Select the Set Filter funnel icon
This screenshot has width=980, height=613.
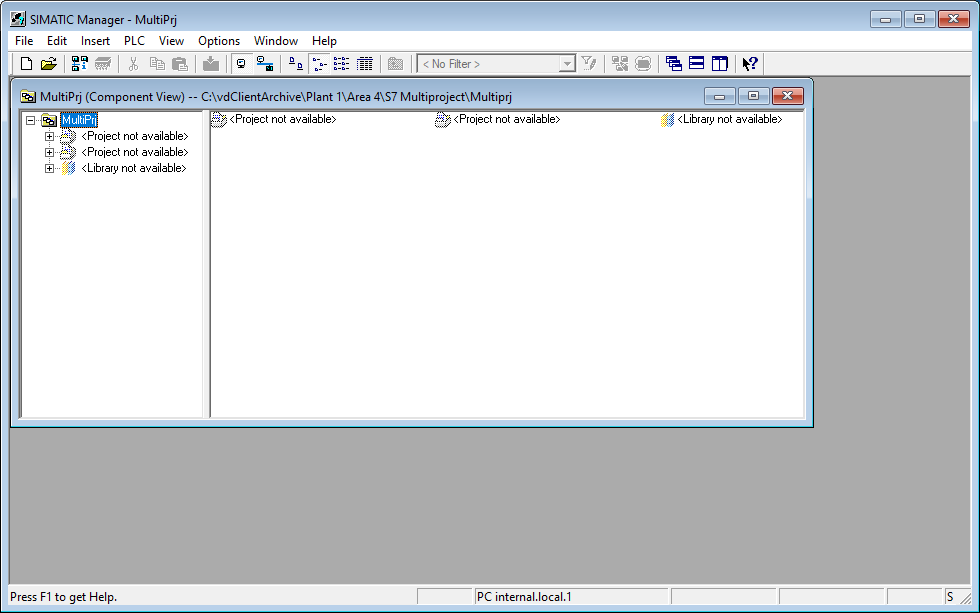pyautogui.click(x=589, y=63)
